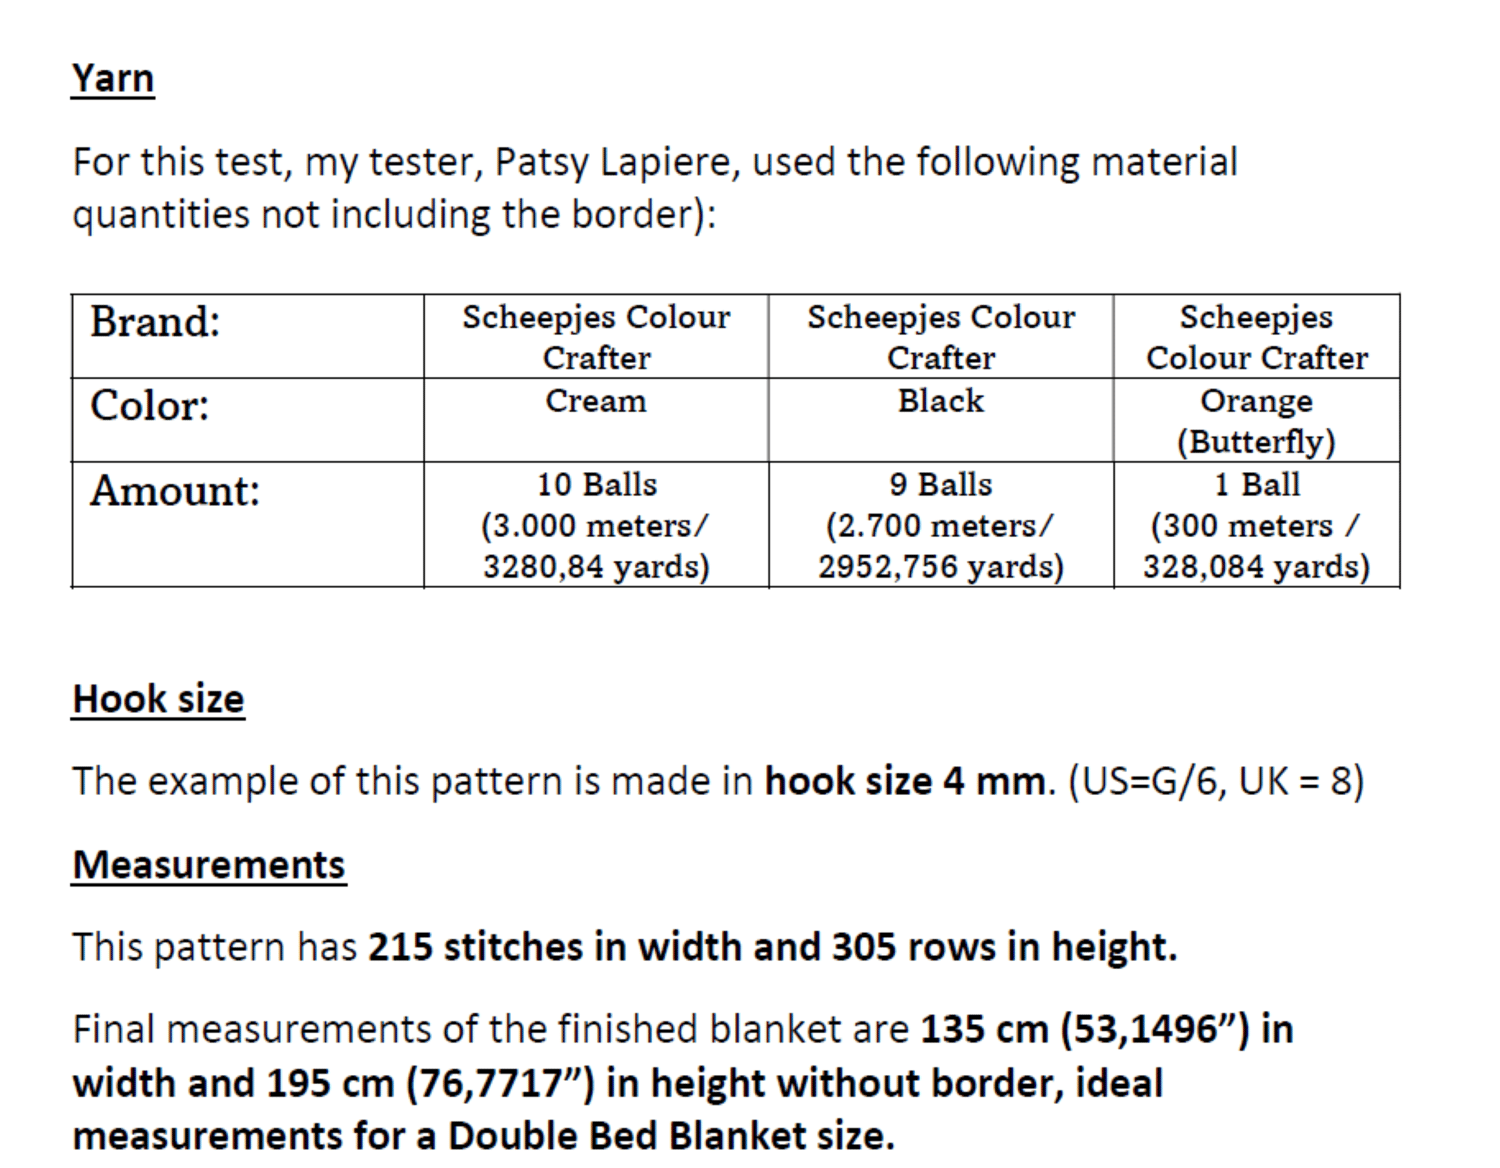Image resolution: width=1500 pixels, height=1168 pixels.
Task: Click the "Color:" table row label
Action: point(150,406)
